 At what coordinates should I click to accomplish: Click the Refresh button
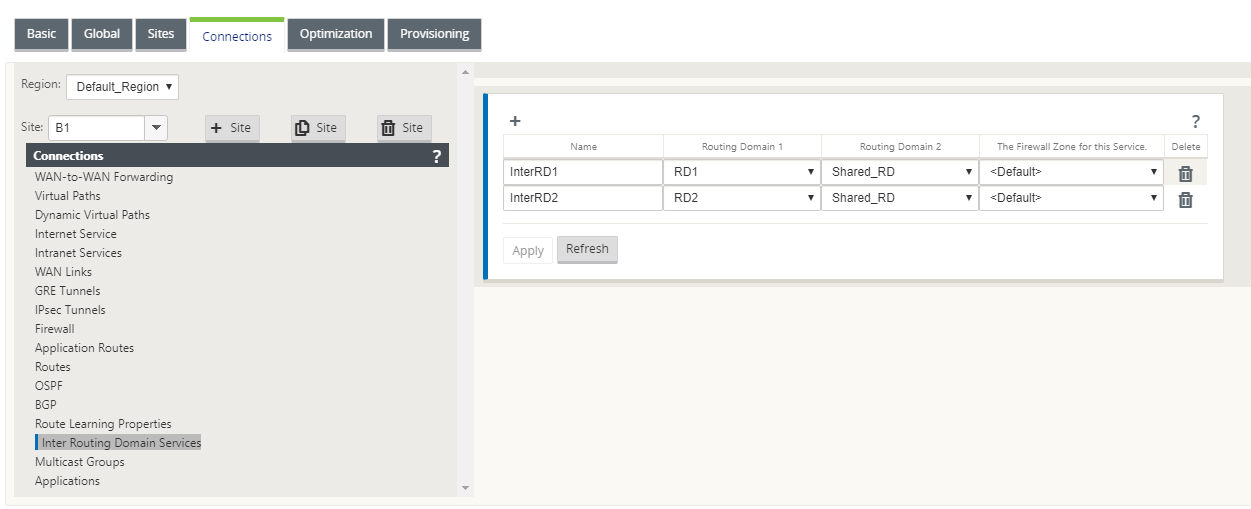coord(587,249)
